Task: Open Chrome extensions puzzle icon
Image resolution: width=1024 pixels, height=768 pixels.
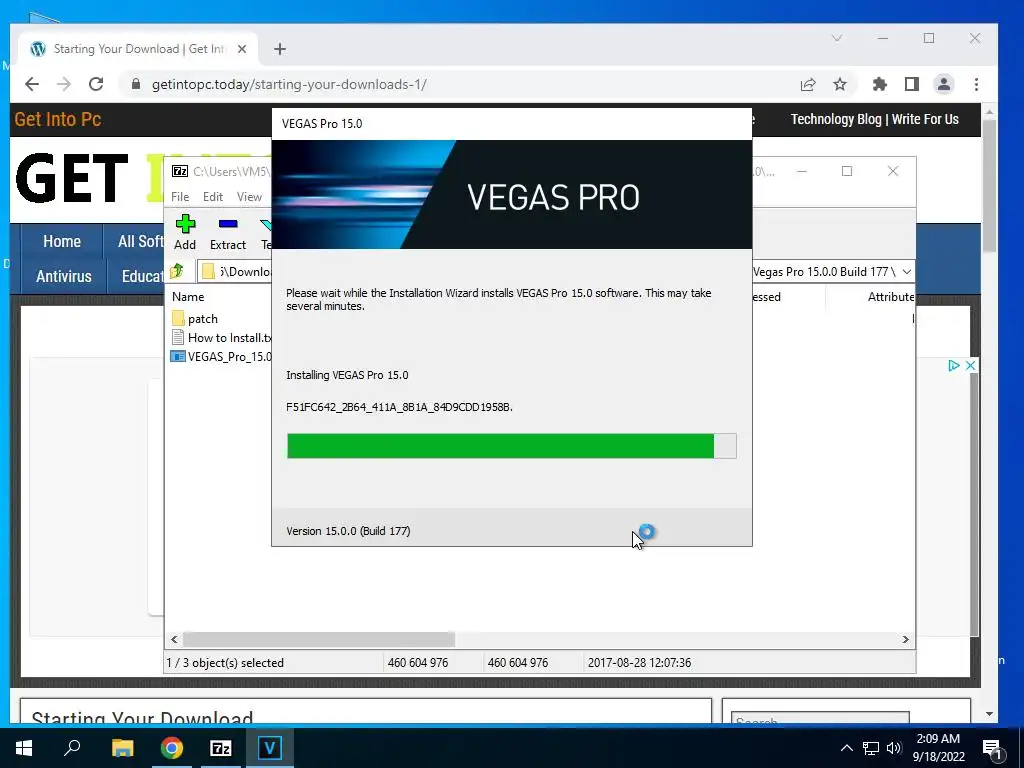Action: point(880,84)
